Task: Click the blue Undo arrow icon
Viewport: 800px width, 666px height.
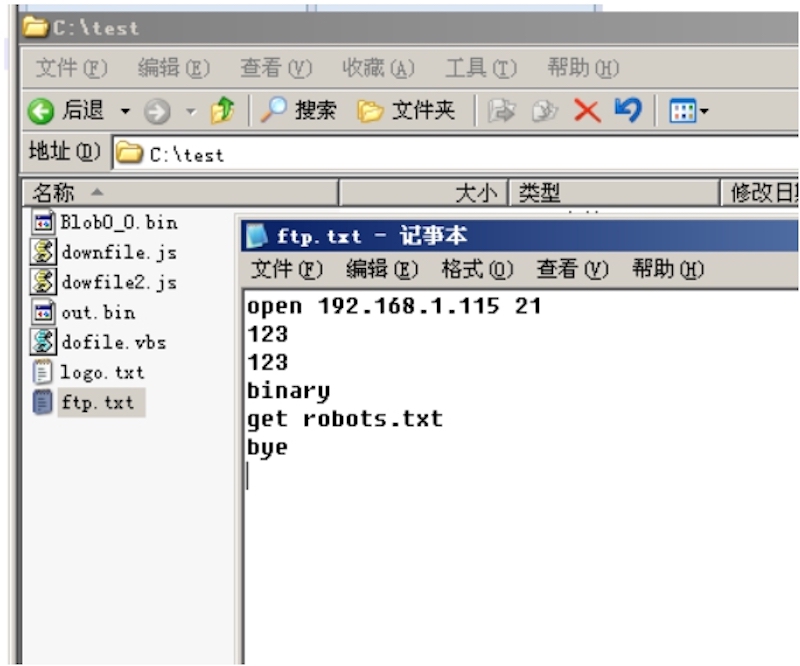Action: [x=627, y=111]
